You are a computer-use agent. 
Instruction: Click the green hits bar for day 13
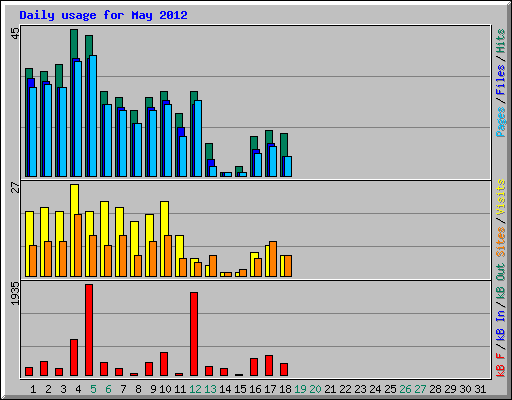[209, 151]
